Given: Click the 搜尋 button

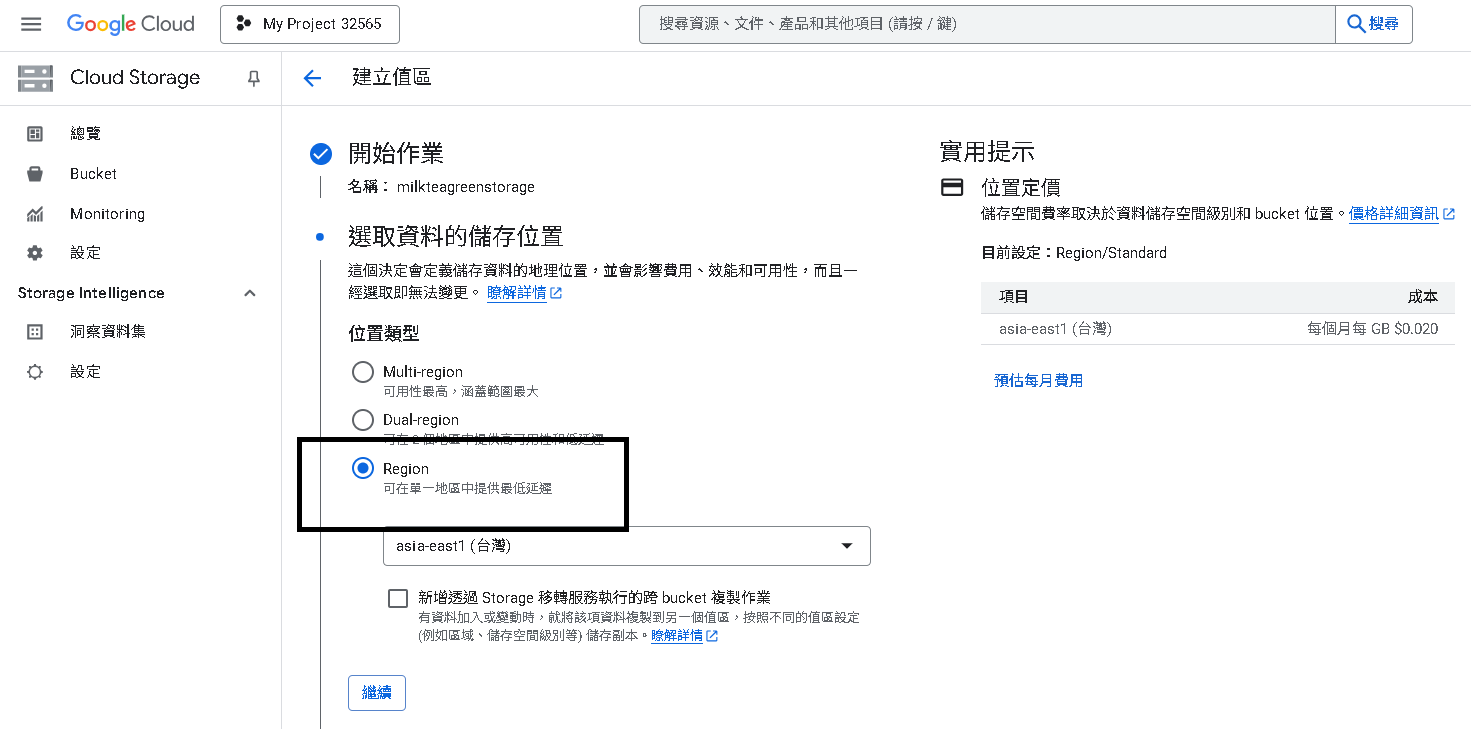Looking at the screenshot, I should 1374,24.
